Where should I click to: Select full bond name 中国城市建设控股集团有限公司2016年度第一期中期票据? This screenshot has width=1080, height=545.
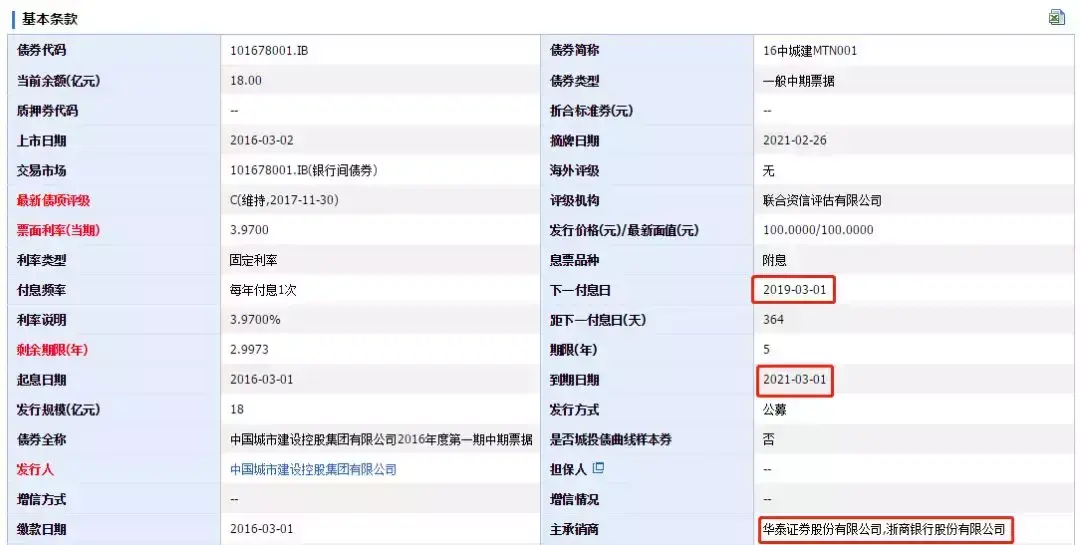coord(381,440)
